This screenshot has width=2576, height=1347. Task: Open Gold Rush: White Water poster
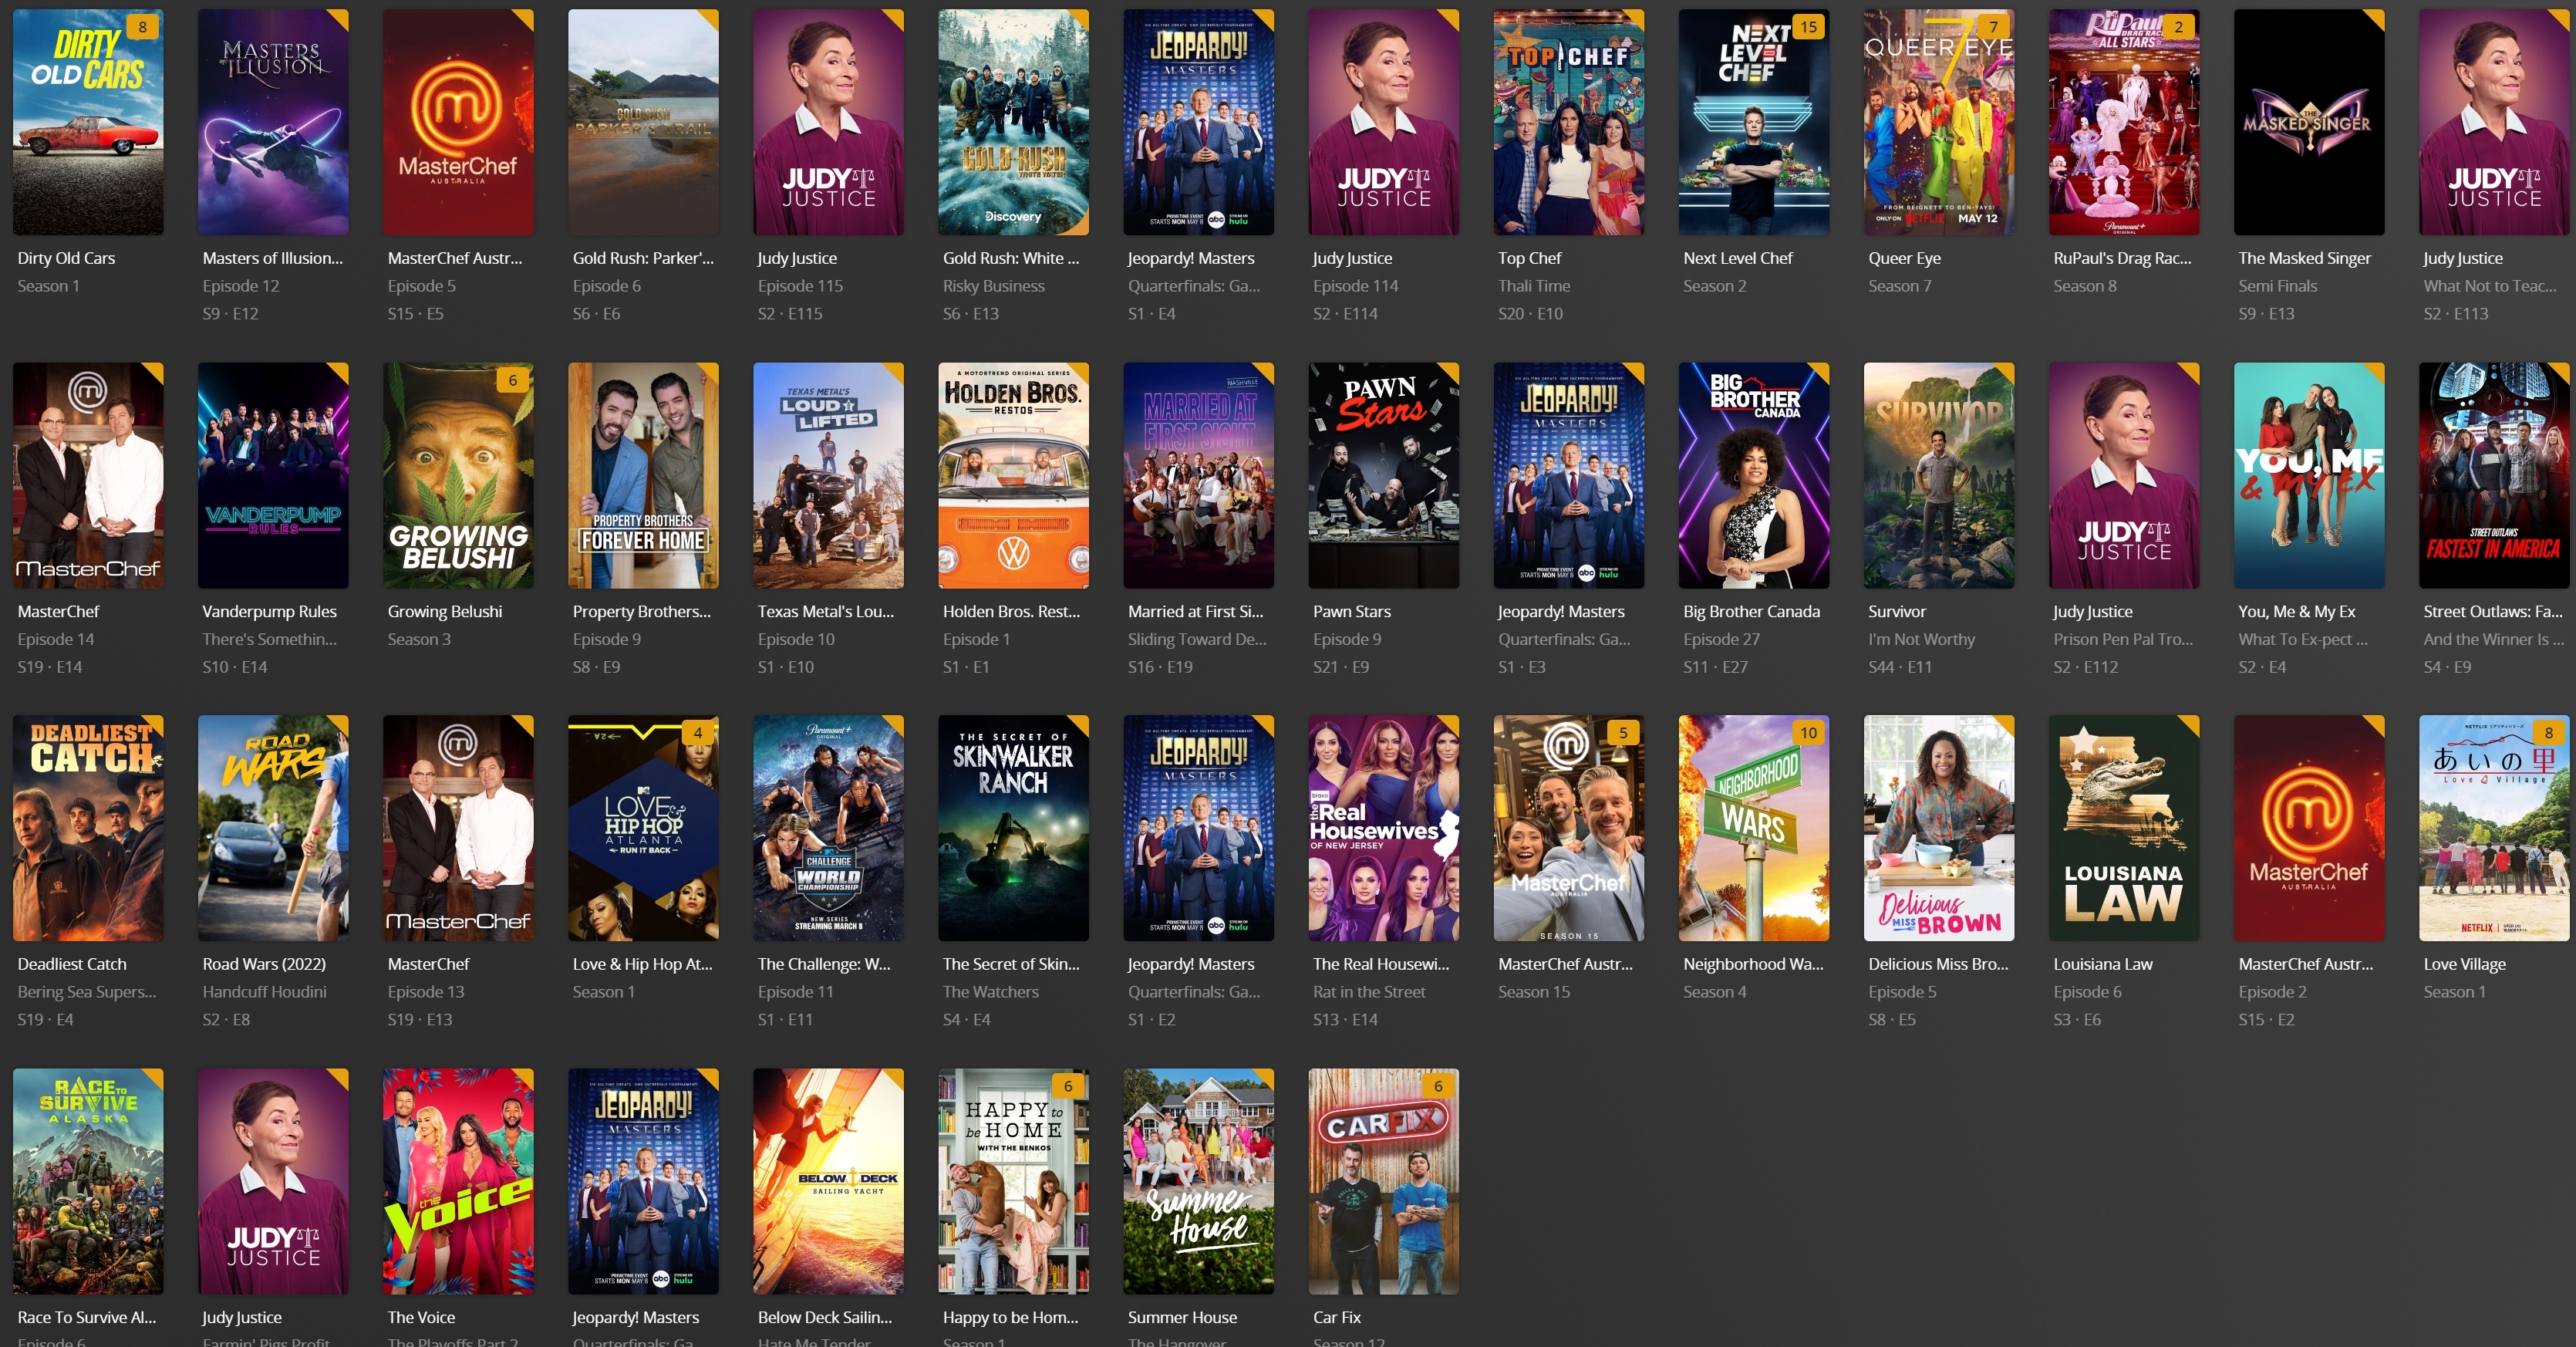[1013, 122]
